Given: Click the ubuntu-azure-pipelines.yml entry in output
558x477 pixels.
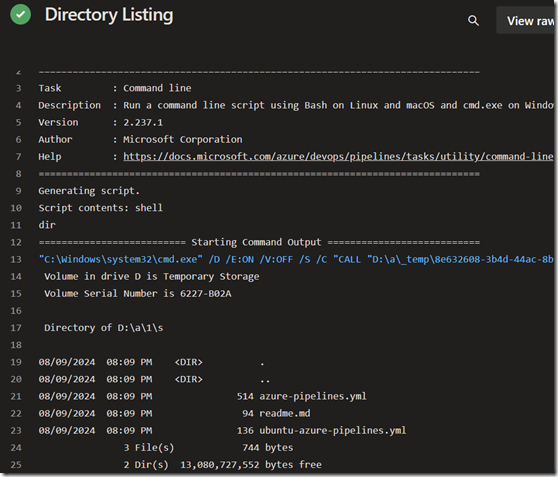Looking at the screenshot, I should [x=332, y=430].
